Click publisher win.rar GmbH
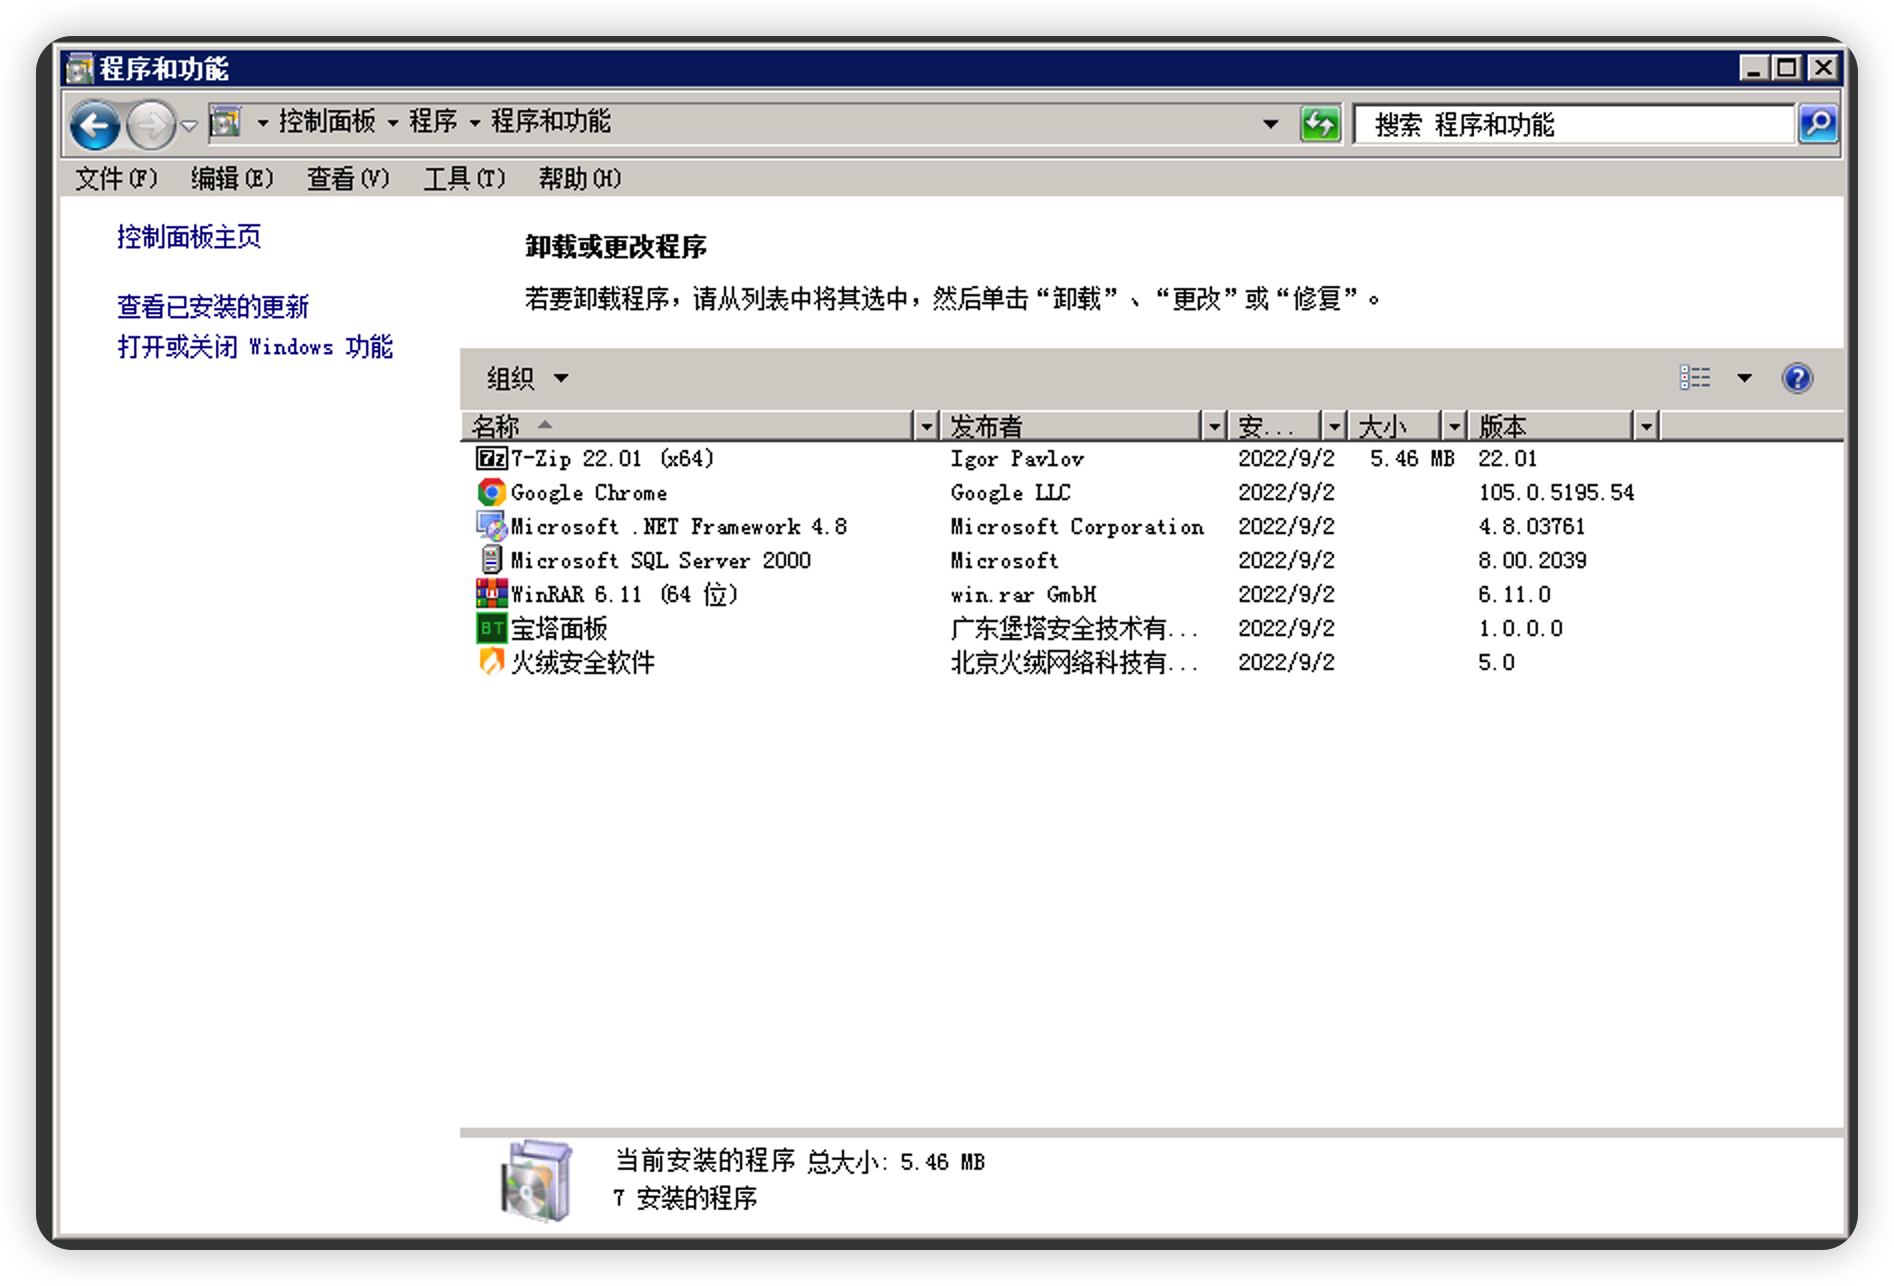Image resolution: width=1894 pixels, height=1286 pixels. (1024, 594)
